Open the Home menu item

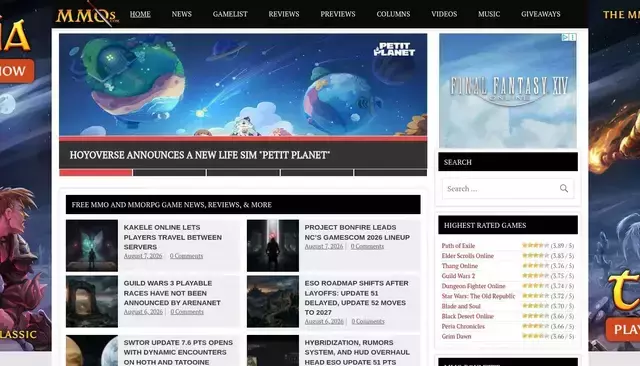(x=140, y=14)
